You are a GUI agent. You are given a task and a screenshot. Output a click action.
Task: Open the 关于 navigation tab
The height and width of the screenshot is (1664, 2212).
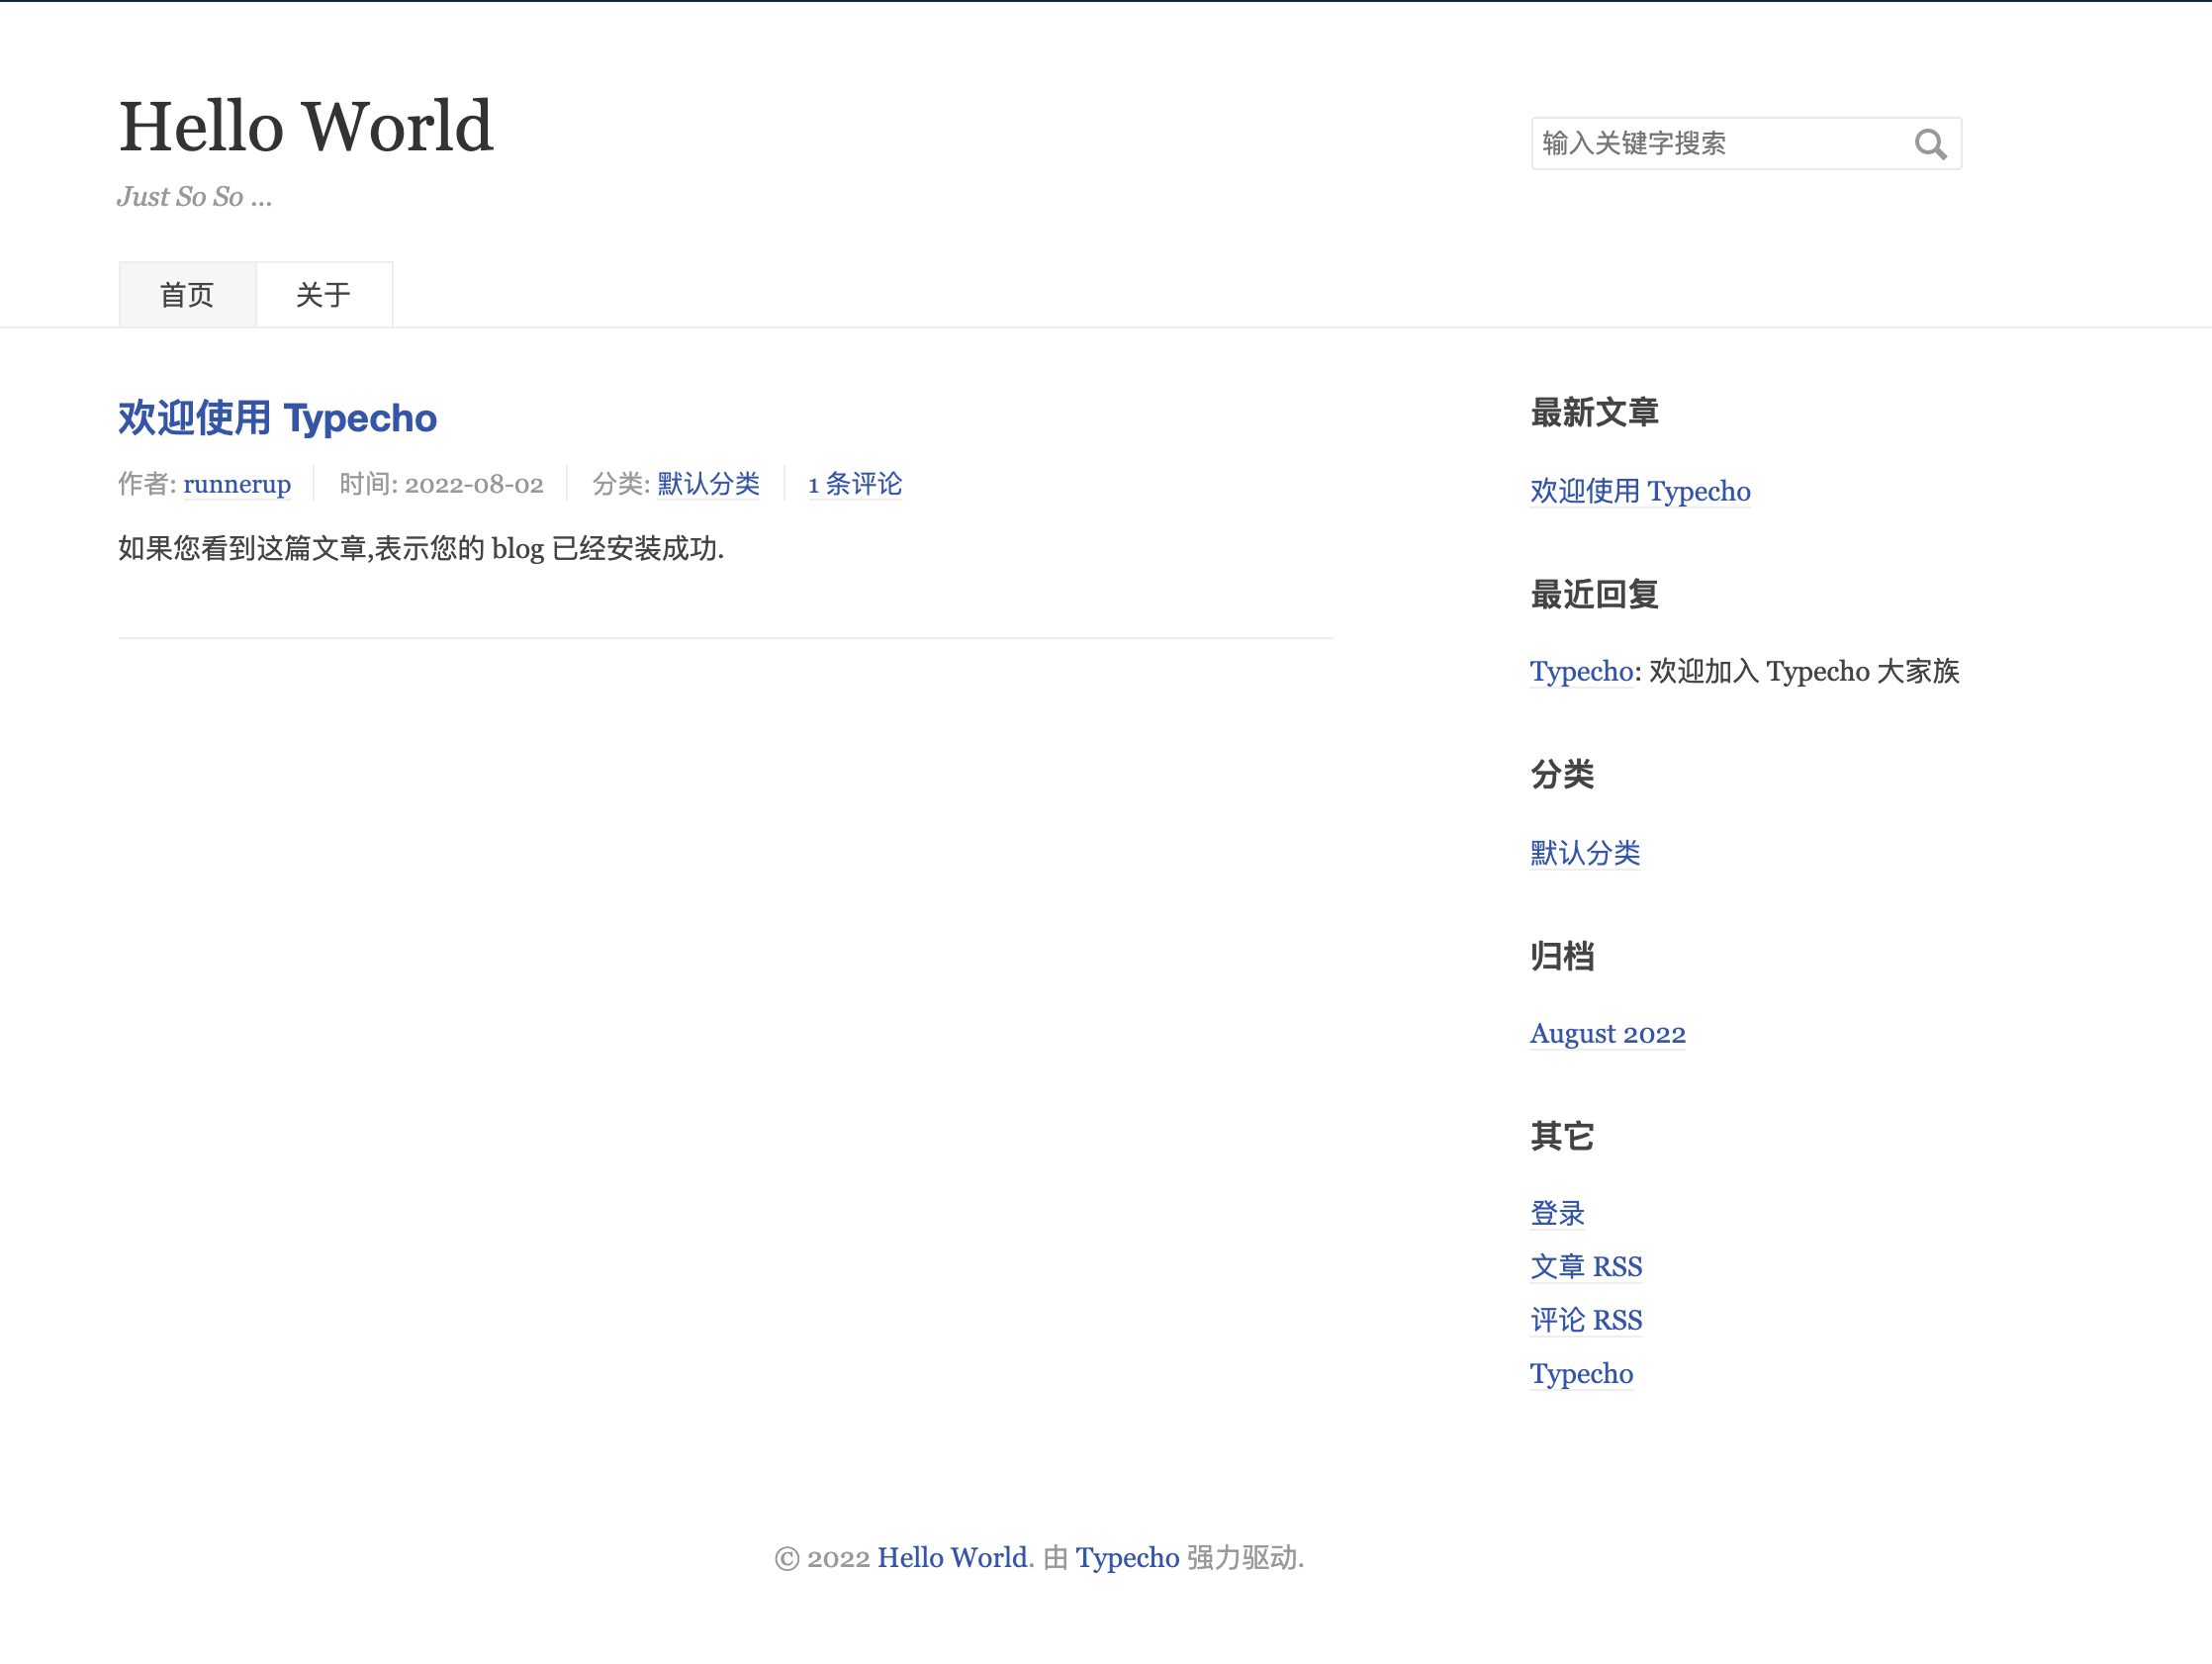[x=324, y=295]
